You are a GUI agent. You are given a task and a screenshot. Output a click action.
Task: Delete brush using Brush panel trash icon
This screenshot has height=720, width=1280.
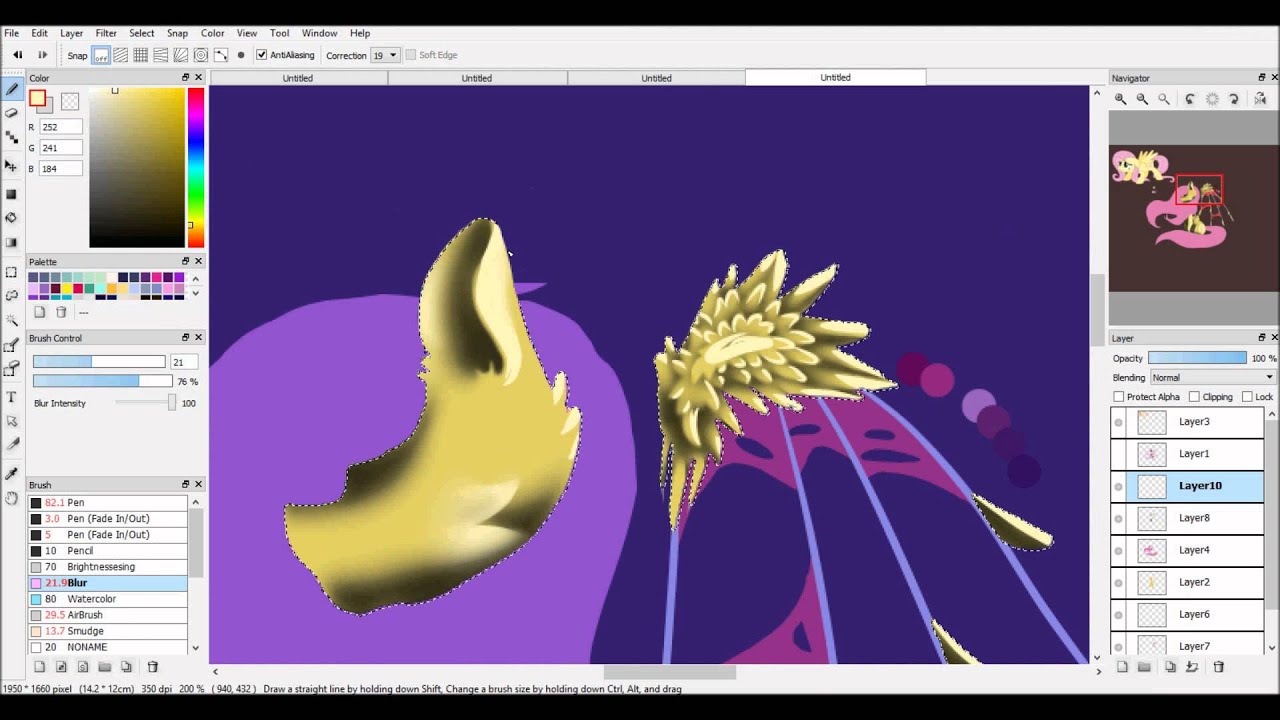[153, 667]
